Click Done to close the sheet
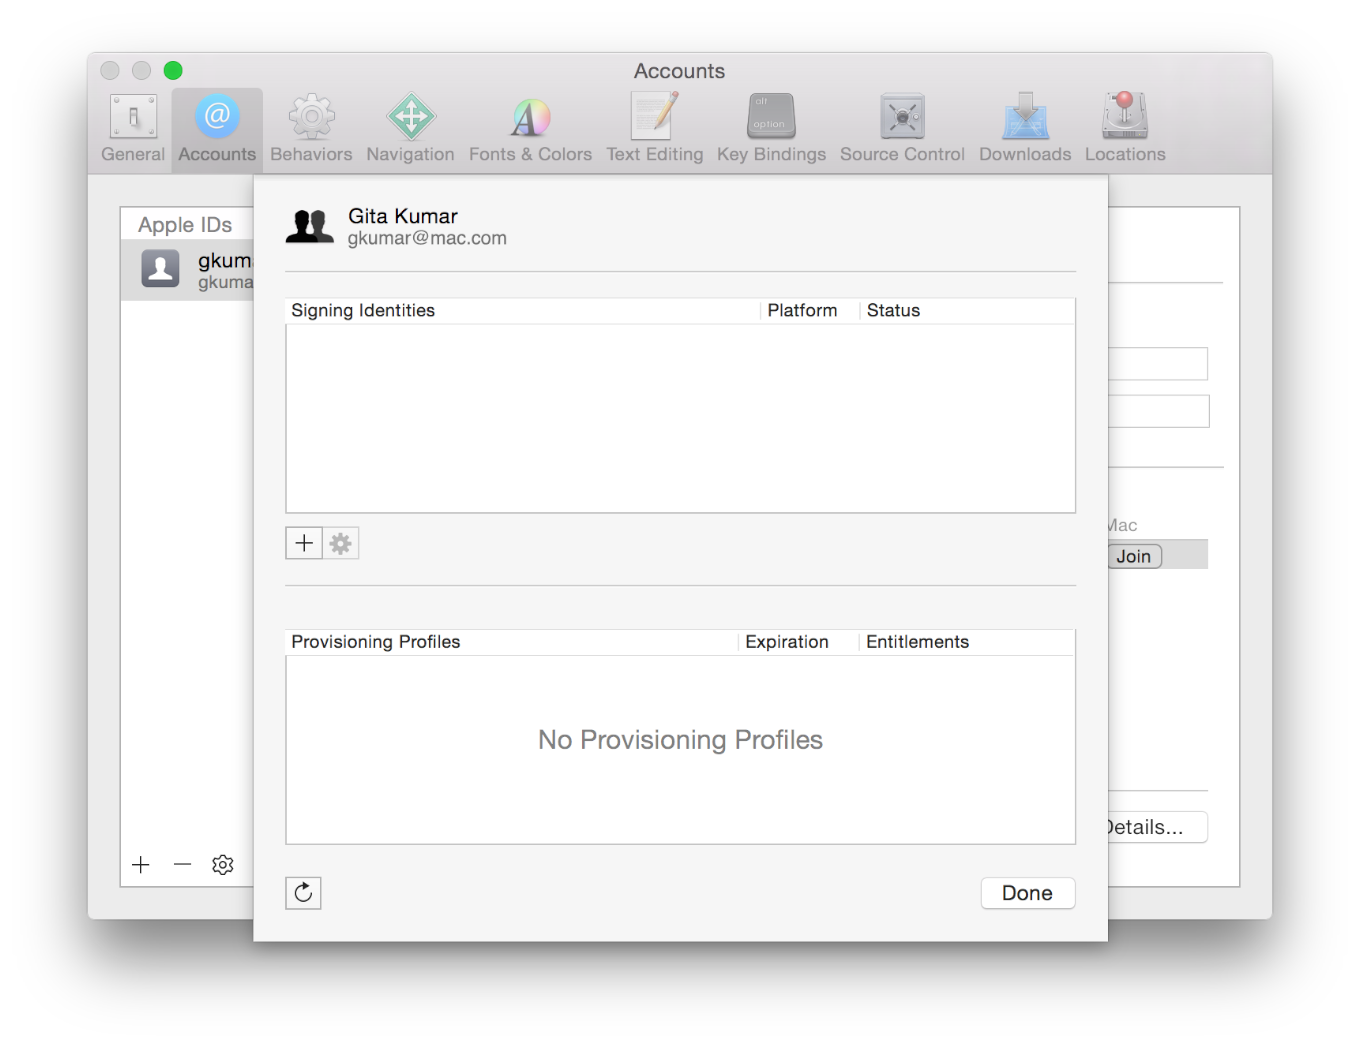The height and width of the screenshot is (1048, 1360). (1027, 893)
